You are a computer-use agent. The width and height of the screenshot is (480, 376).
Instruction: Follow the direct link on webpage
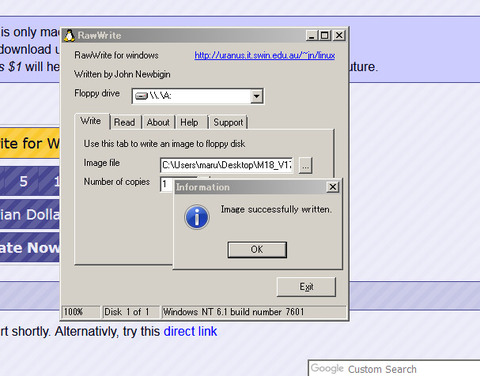(190, 331)
